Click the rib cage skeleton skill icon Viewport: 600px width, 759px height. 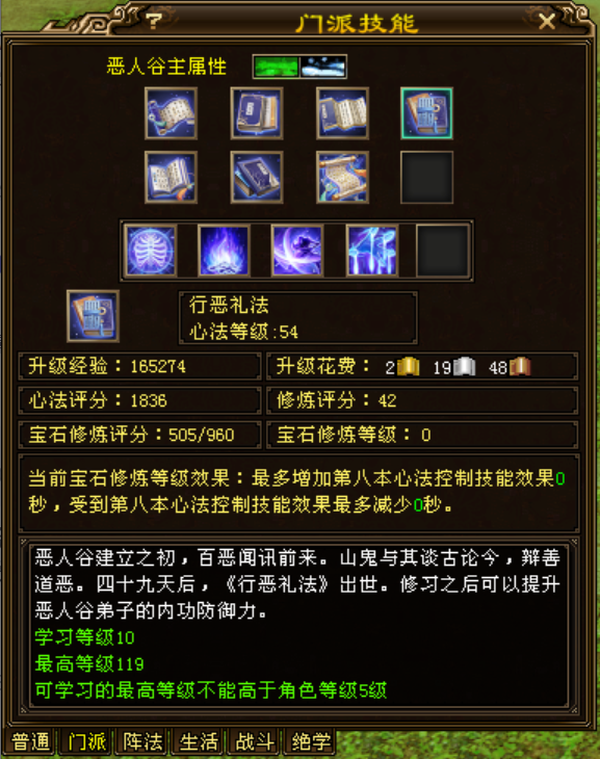coord(150,251)
